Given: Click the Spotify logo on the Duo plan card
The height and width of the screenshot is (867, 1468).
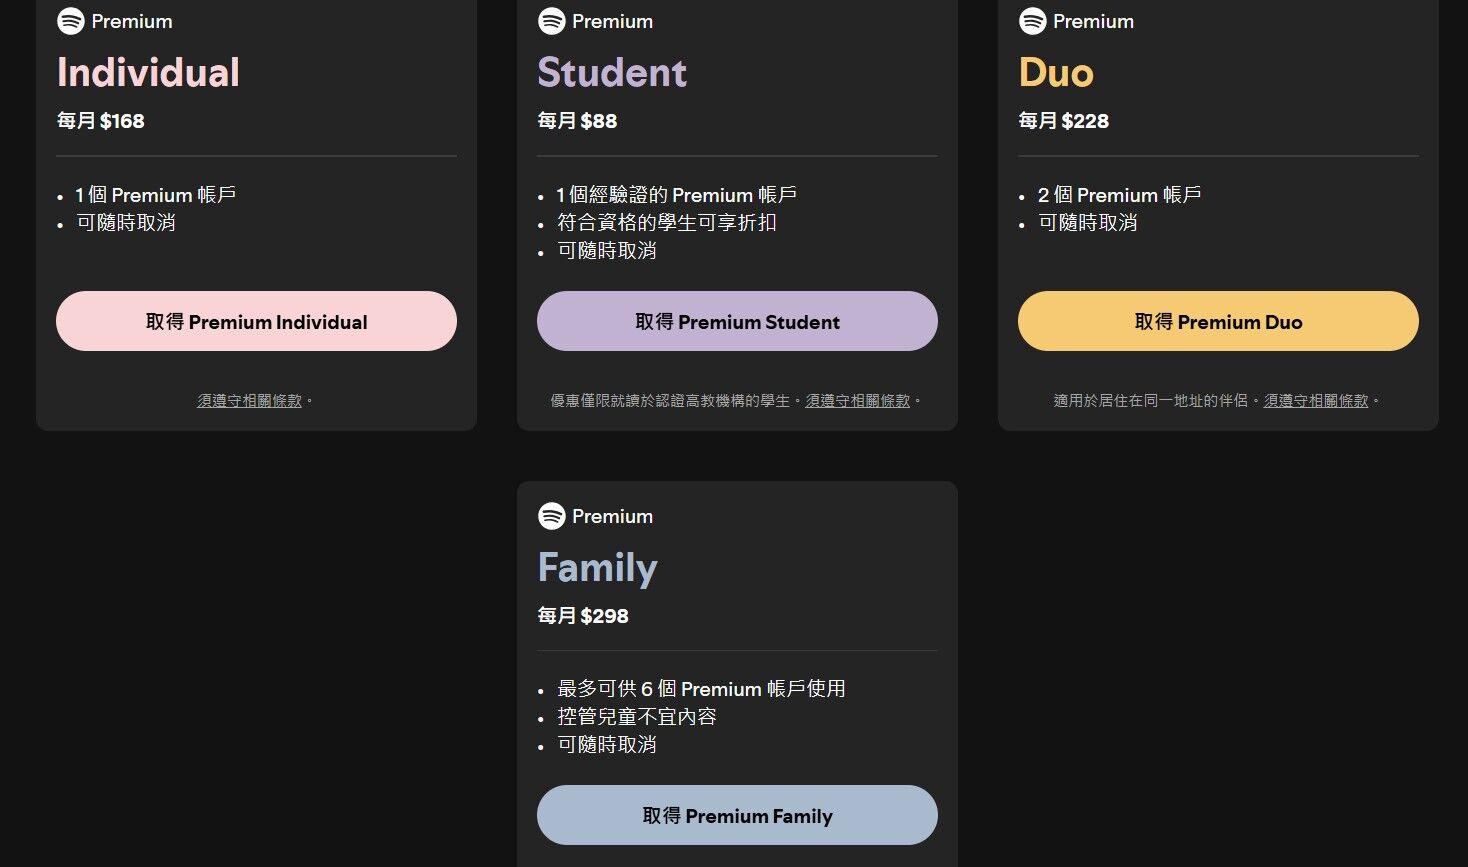Looking at the screenshot, I should [1031, 20].
